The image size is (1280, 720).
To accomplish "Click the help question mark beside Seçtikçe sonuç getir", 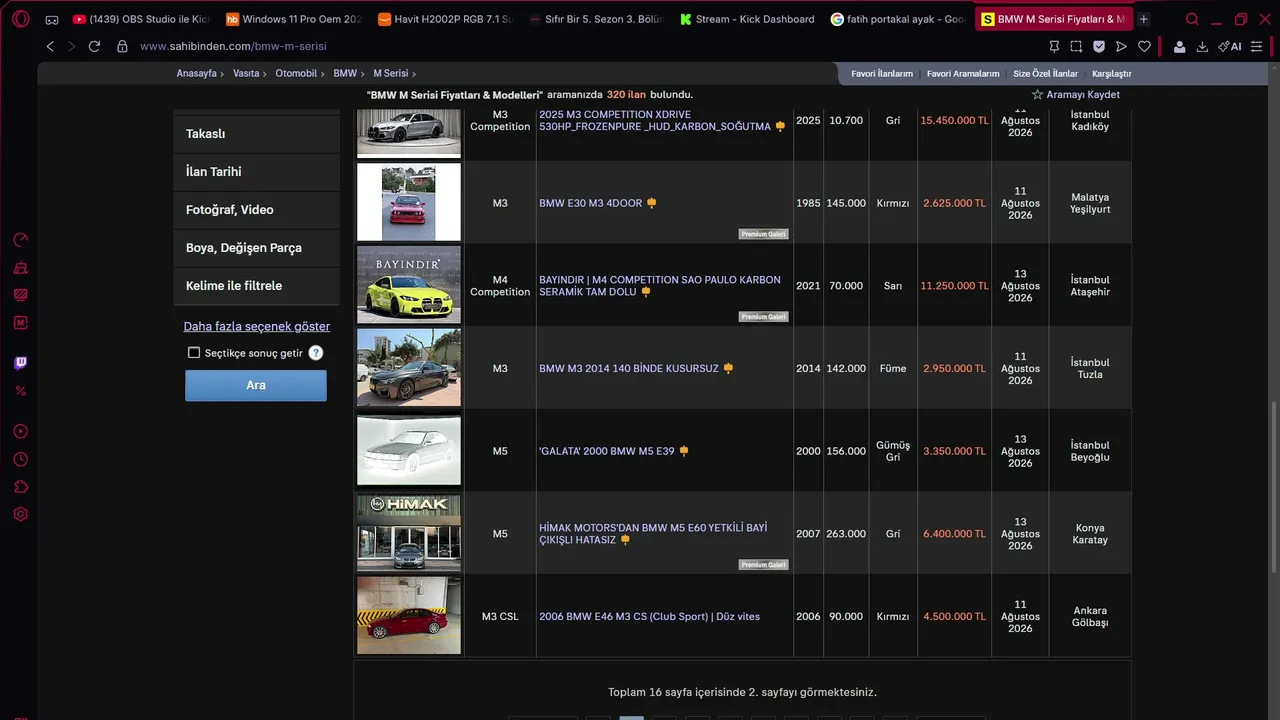I will [316, 353].
